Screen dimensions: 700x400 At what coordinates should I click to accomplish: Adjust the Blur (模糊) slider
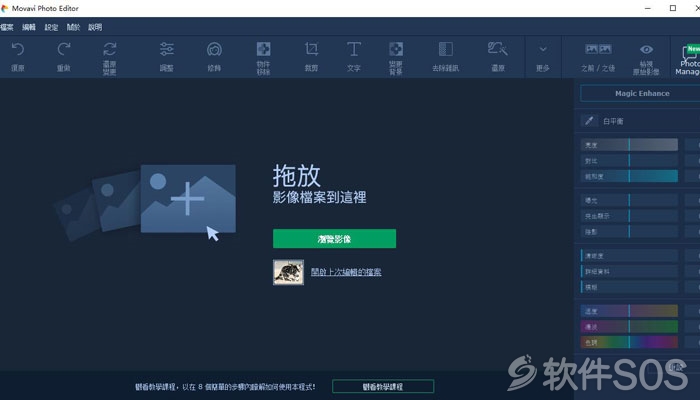coord(629,287)
